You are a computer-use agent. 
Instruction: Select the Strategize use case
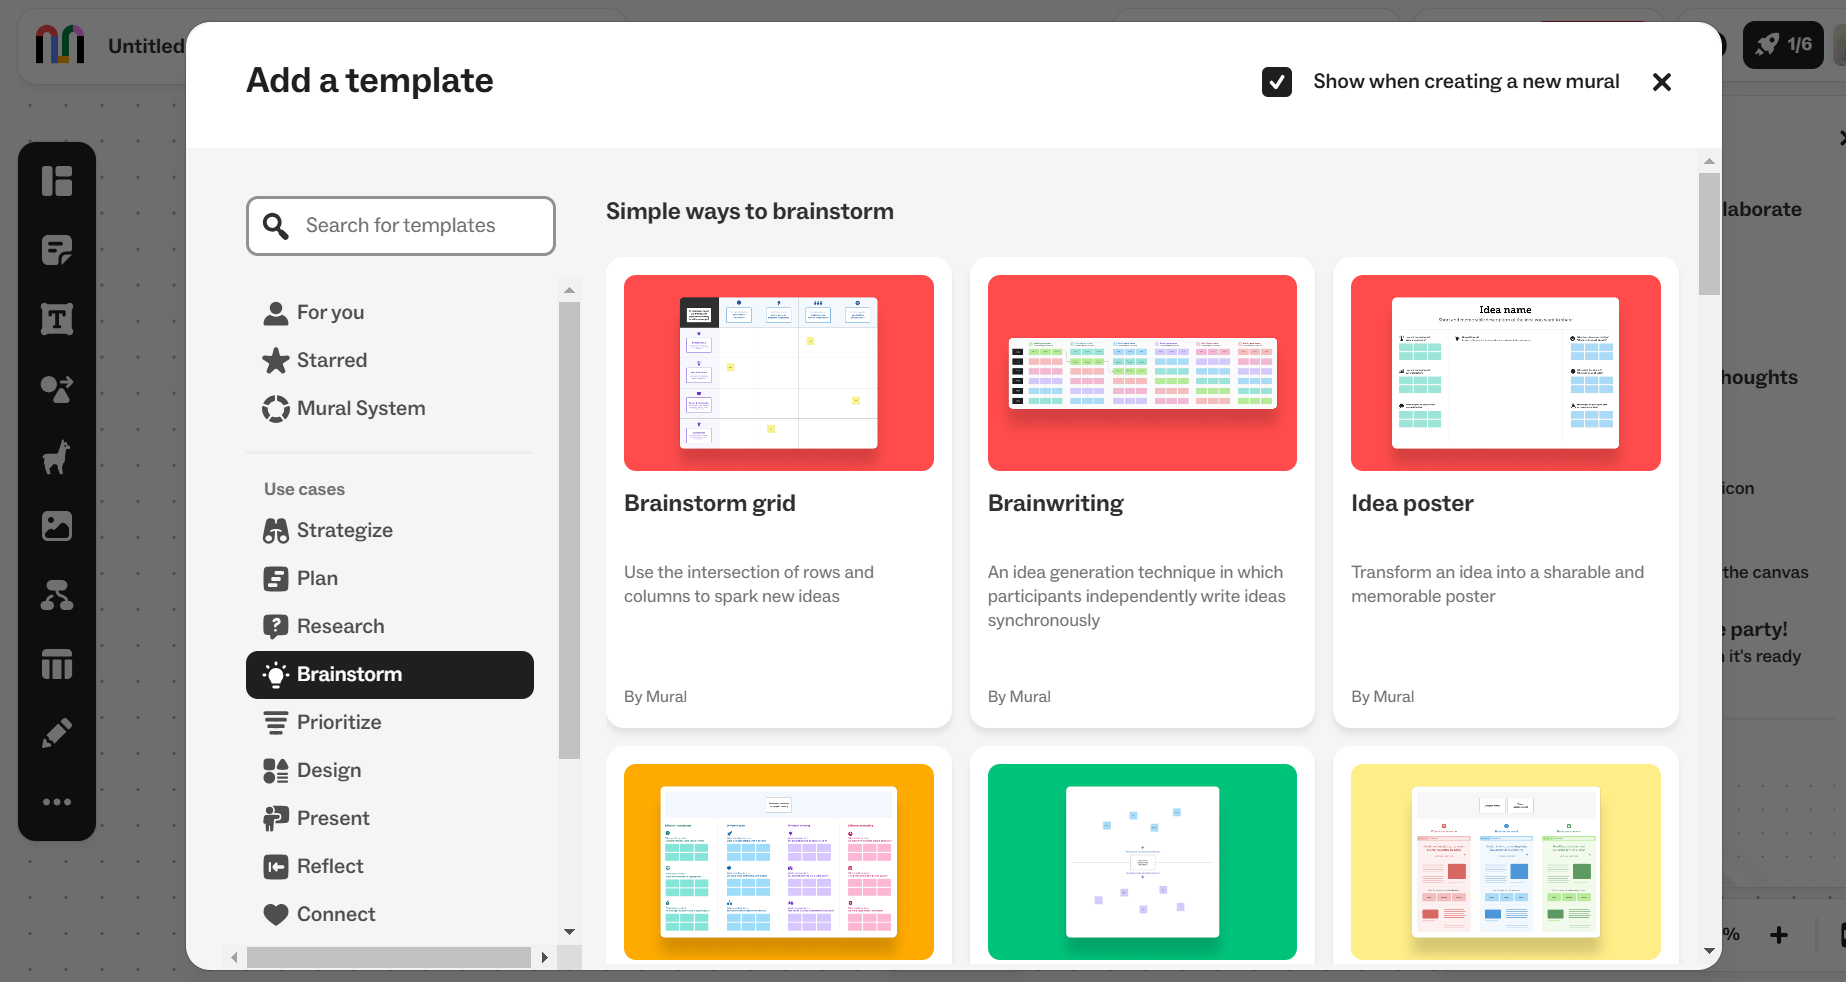[x=344, y=530]
